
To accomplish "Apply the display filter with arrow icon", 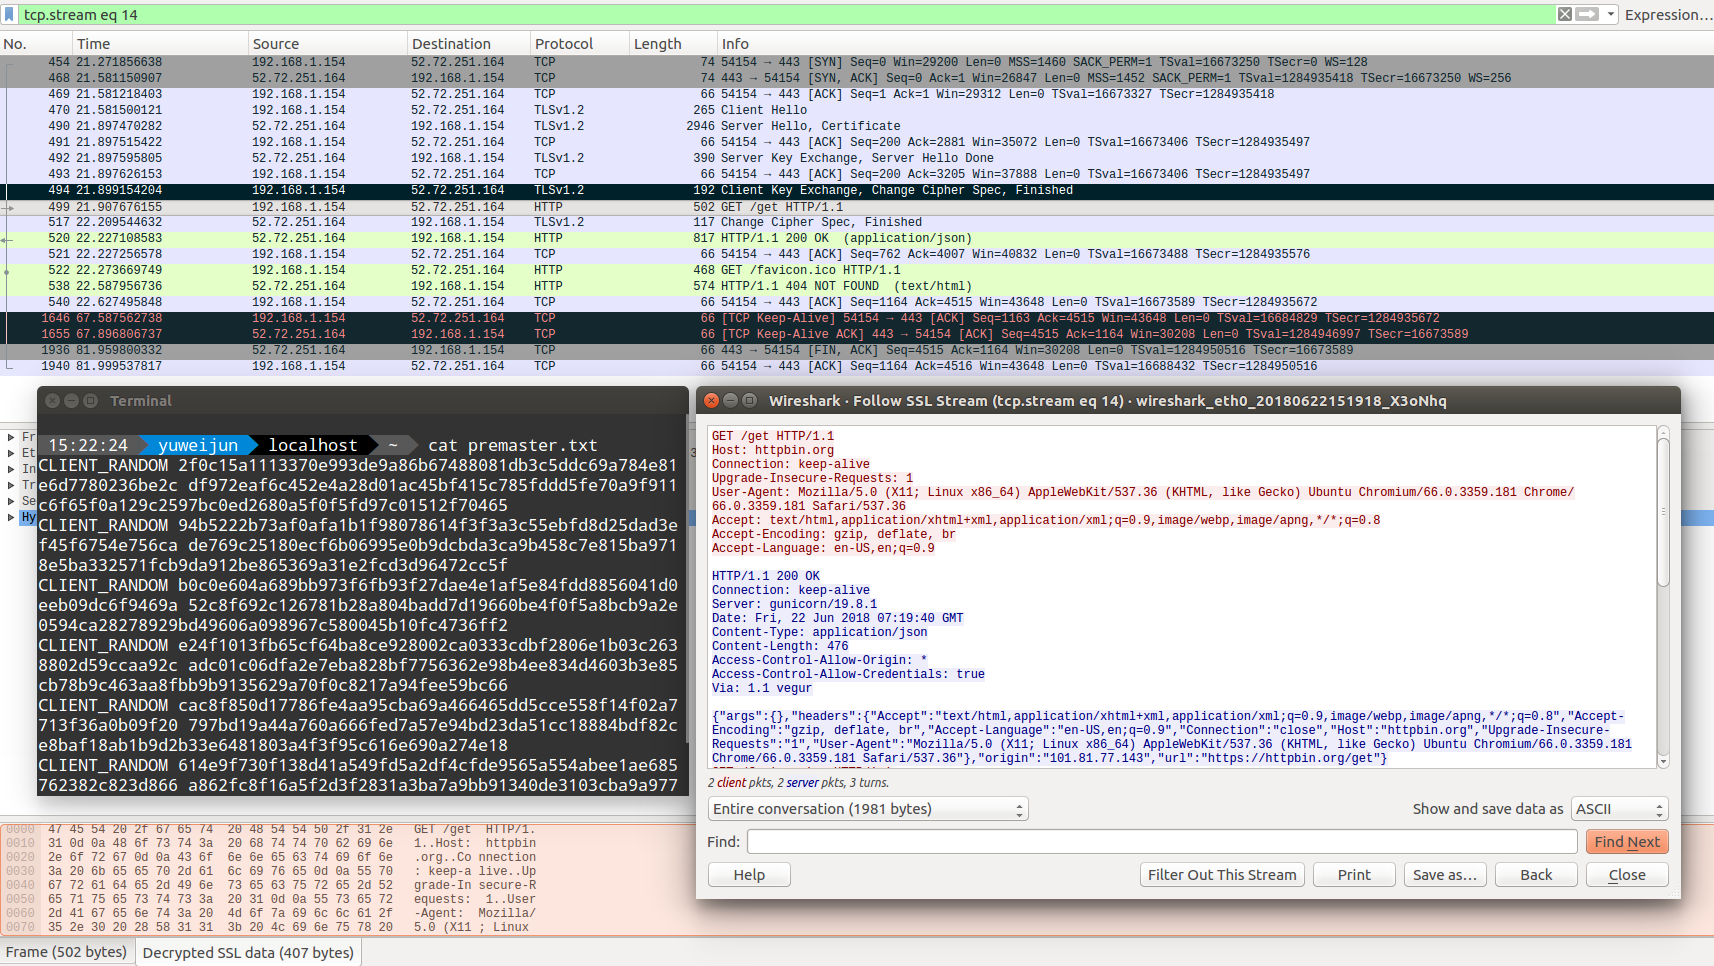I will 1587,14.
